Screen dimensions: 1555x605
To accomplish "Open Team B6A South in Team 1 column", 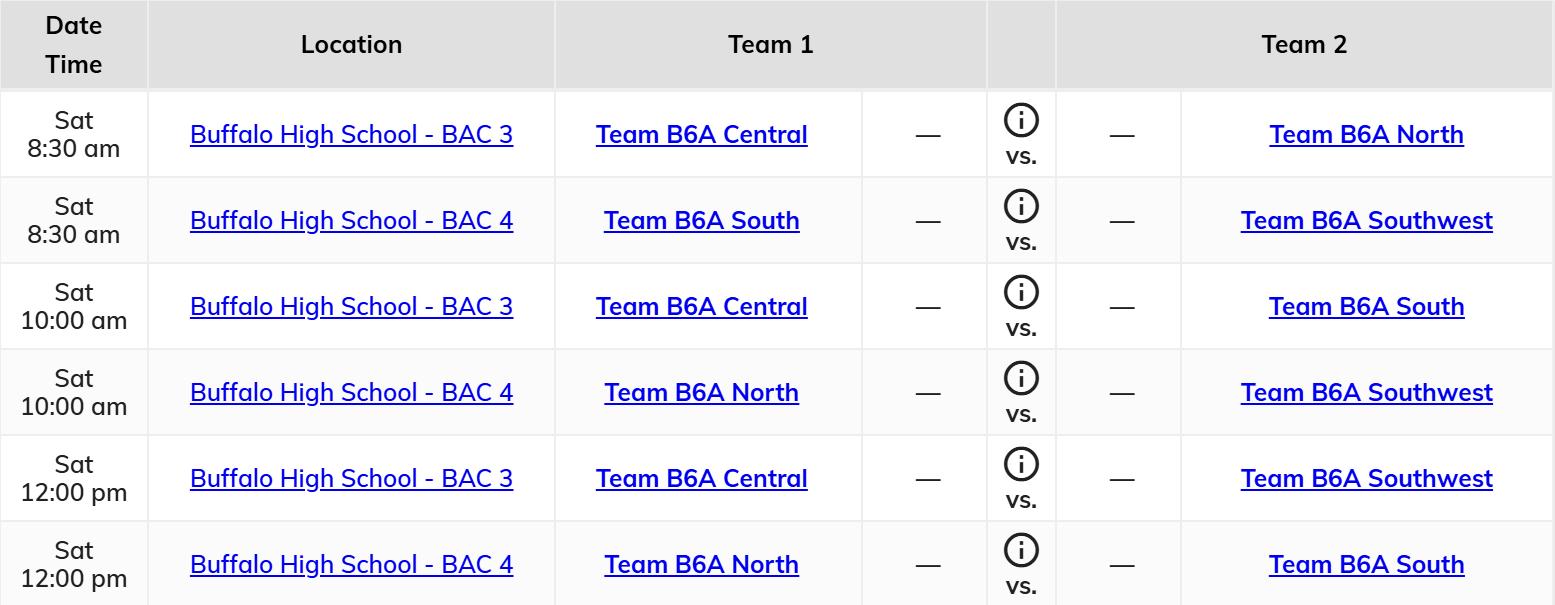I will click(702, 220).
